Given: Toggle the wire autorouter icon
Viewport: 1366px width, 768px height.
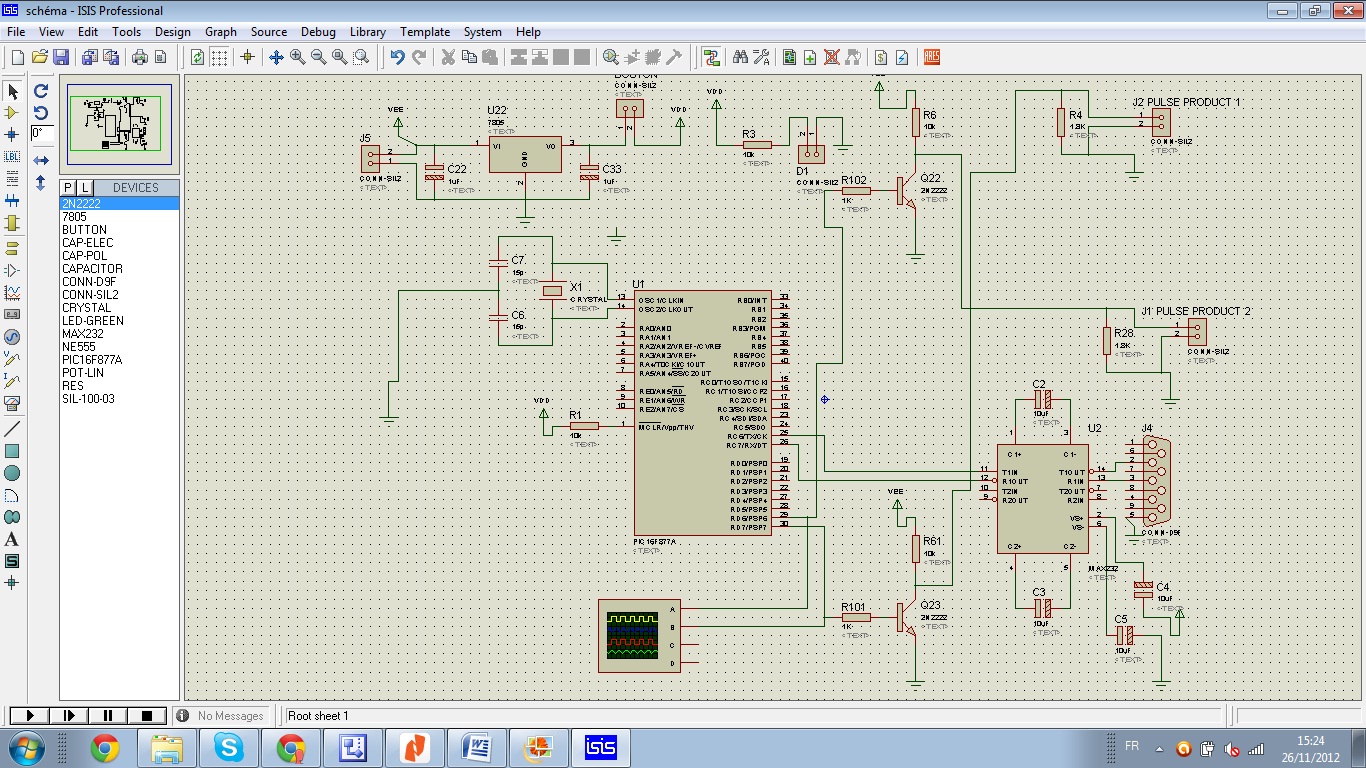Looking at the screenshot, I should pyautogui.click(x=711, y=57).
